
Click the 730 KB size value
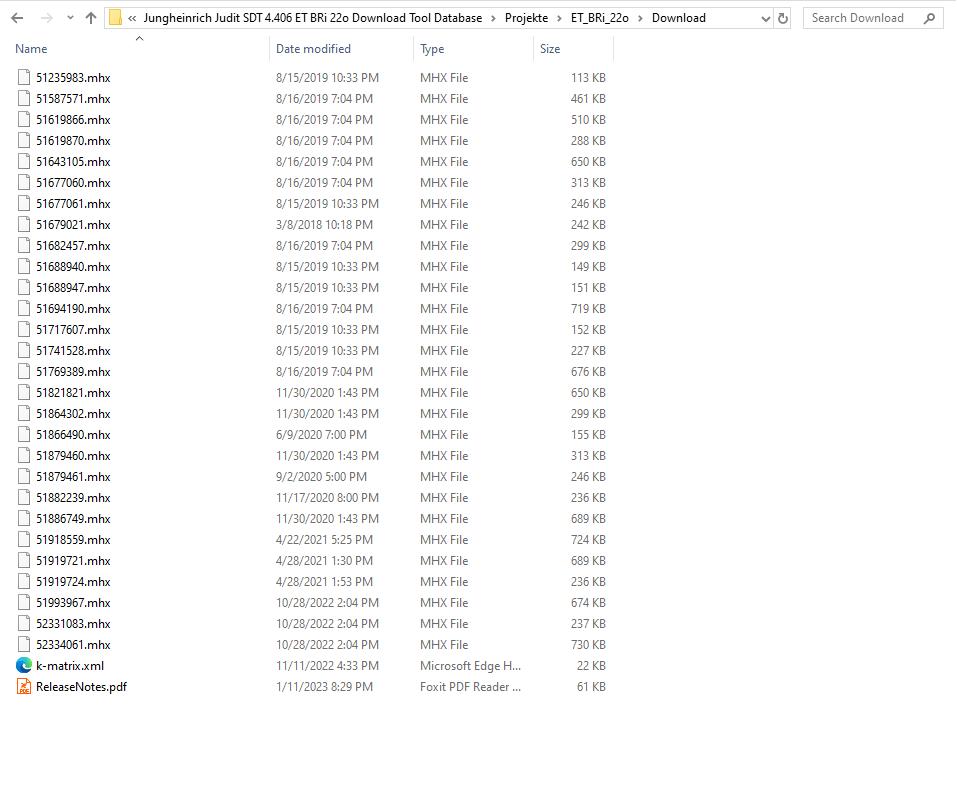[x=588, y=645]
